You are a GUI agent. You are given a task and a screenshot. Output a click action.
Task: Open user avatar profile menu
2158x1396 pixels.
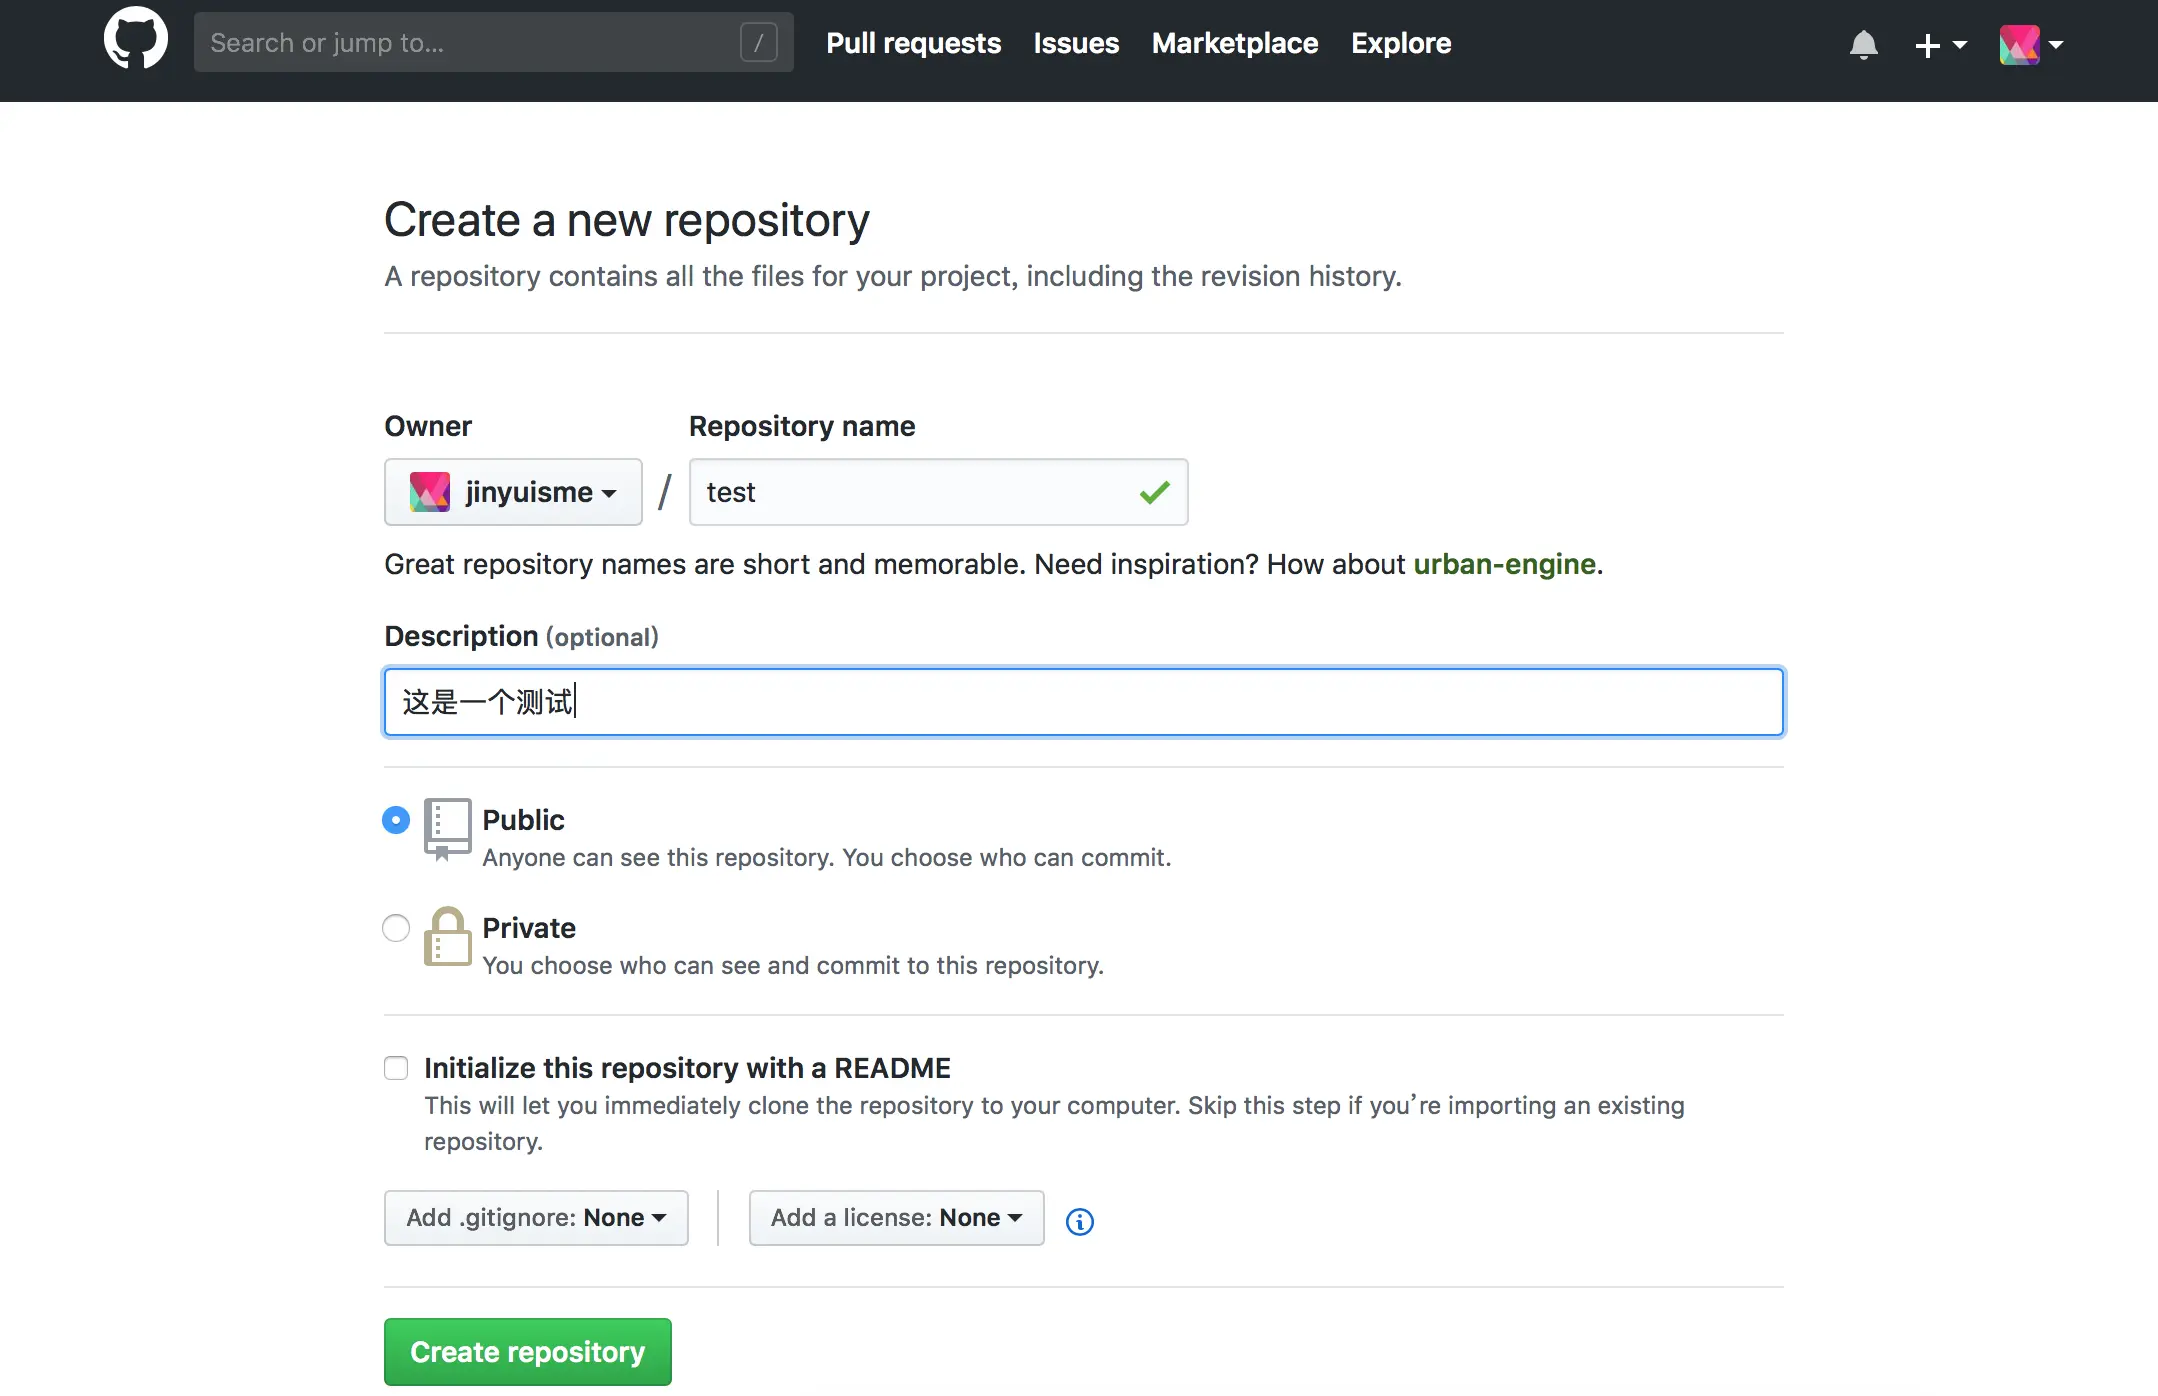2030,45
